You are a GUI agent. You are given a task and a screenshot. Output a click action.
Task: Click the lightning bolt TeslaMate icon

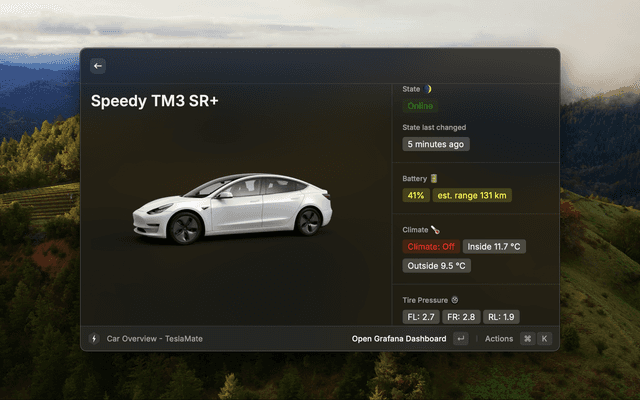[94, 339]
